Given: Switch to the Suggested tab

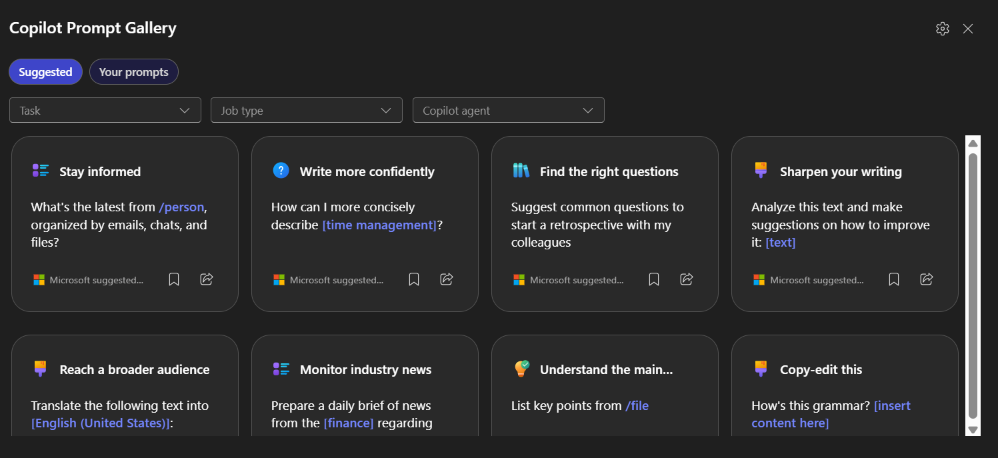Looking at the screenshot, I should click(x=46, y=72).
